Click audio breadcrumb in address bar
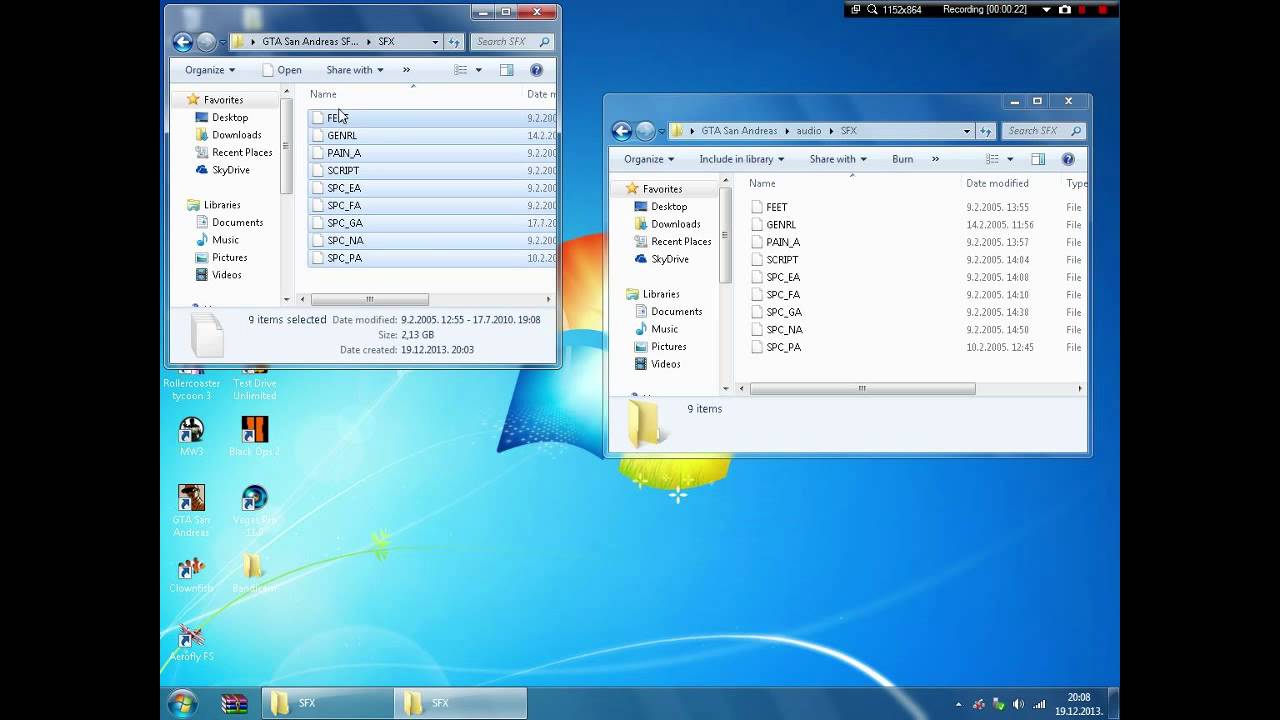 pos(809,131)
